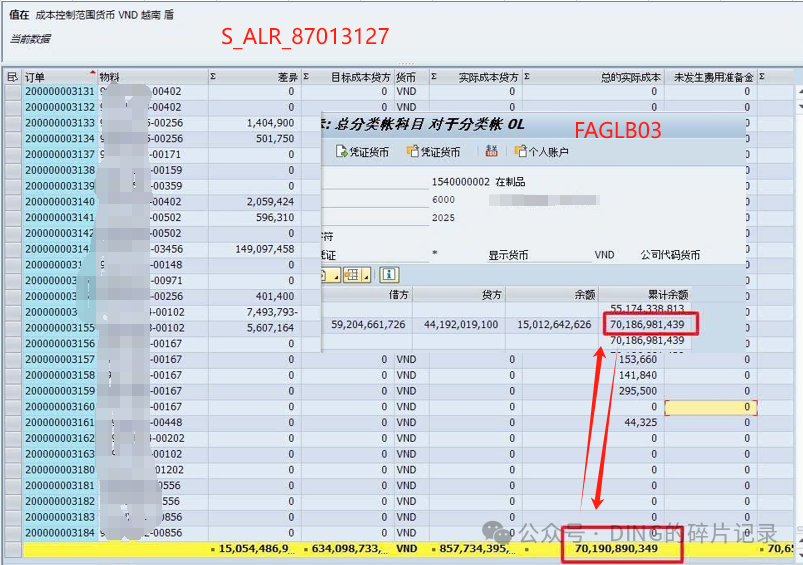The height and width of the screenshot is (565, 803).
Task: Click totals row sum 634,098,733
Action: [x=350, y=549]
